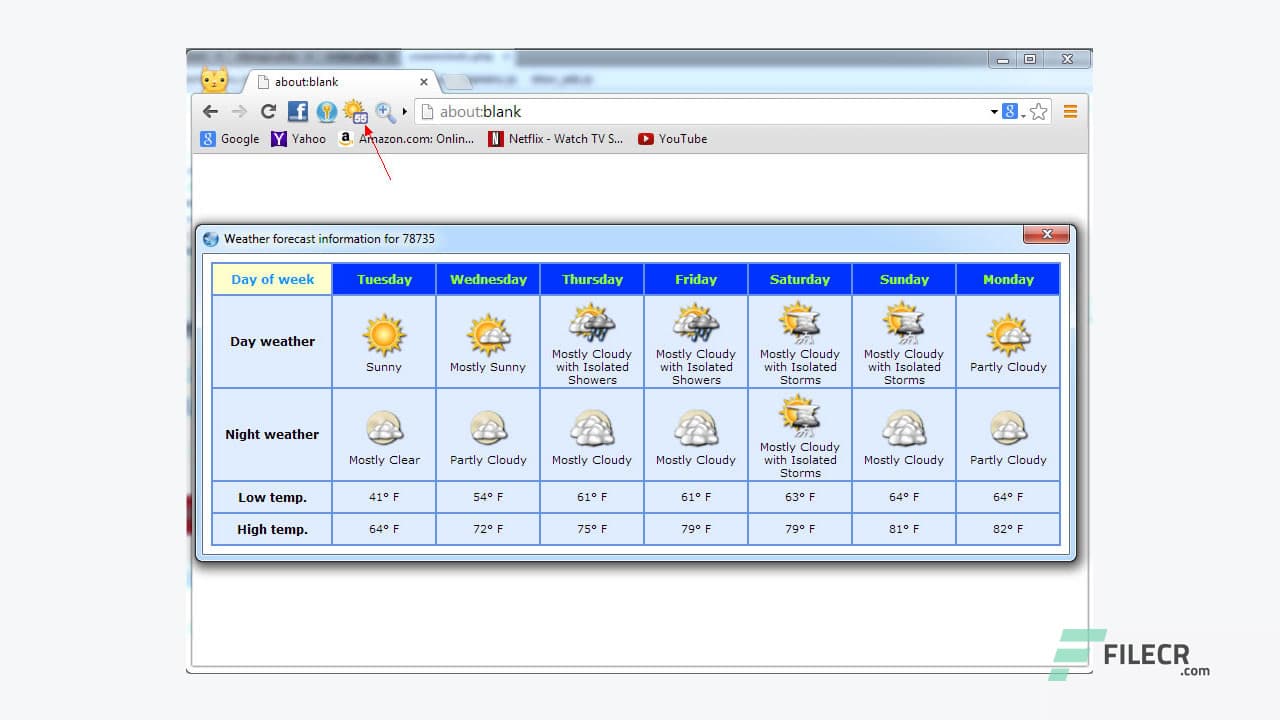Click the Google search engine icon in address bar

point(1009,111)
